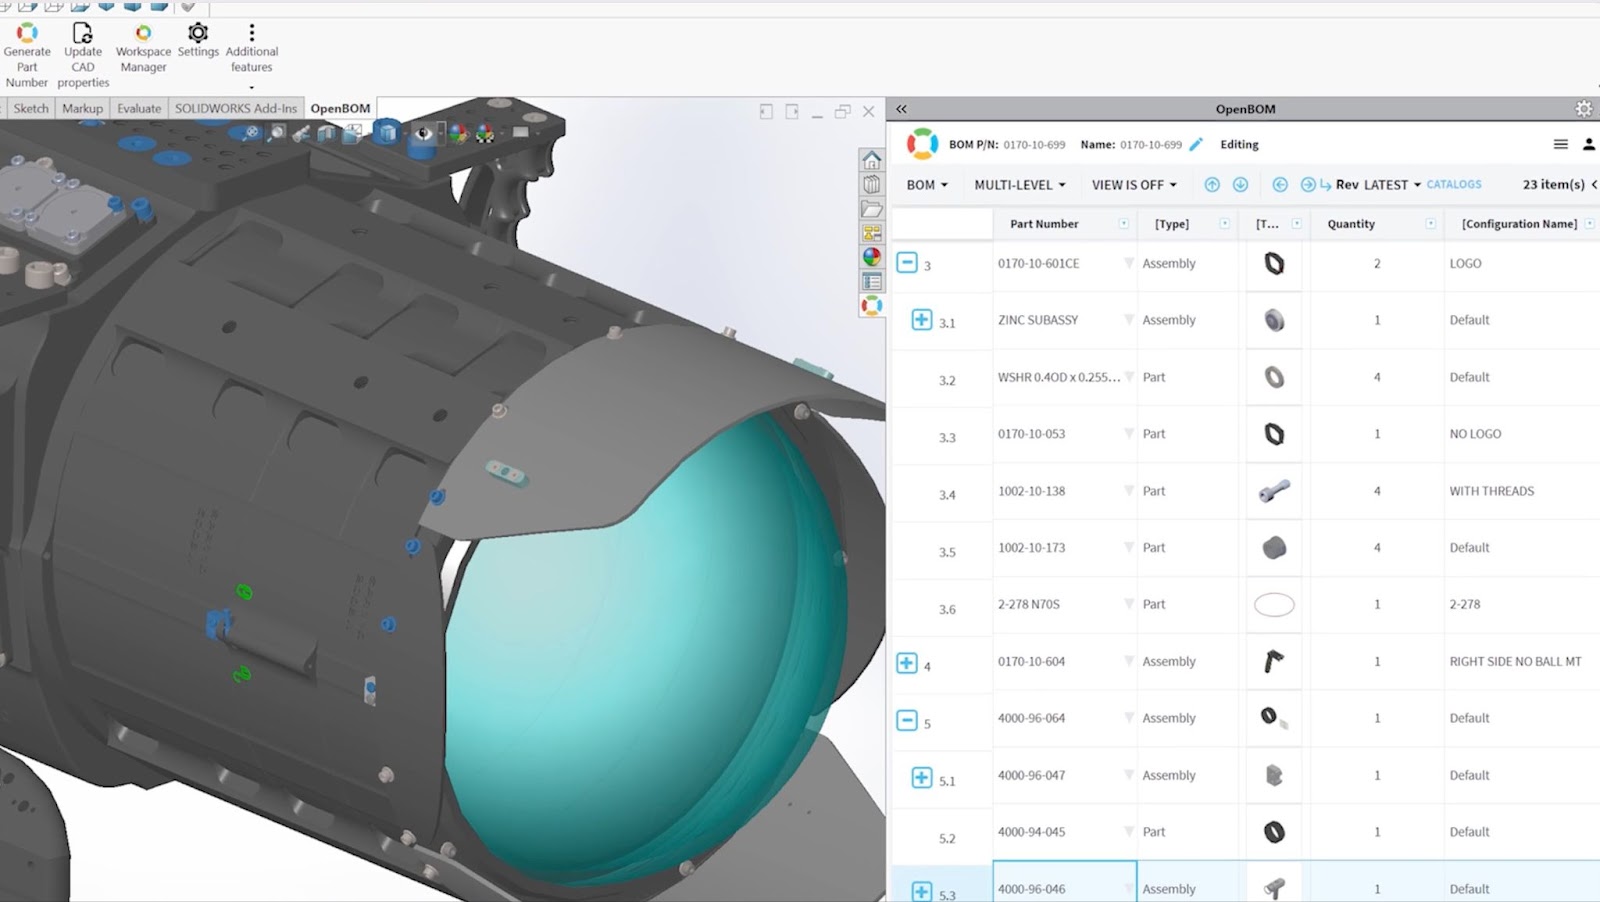
Task: Click the View Settings monitor icon
Action: click(521, 132)
